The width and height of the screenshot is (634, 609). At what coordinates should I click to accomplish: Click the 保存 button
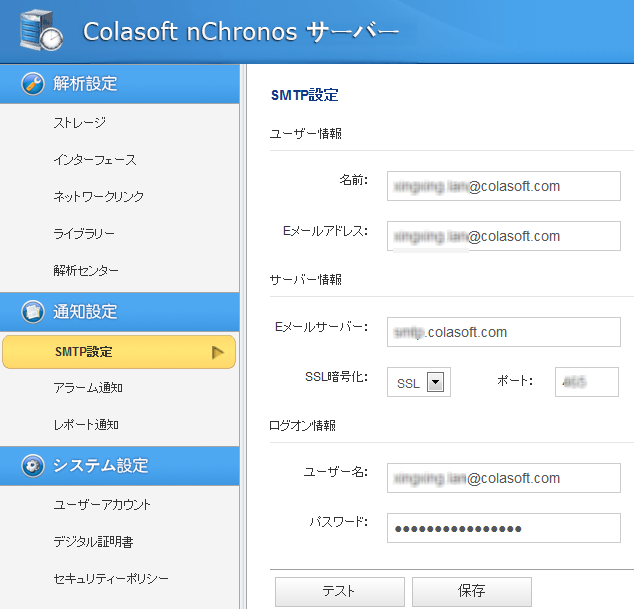471,591
